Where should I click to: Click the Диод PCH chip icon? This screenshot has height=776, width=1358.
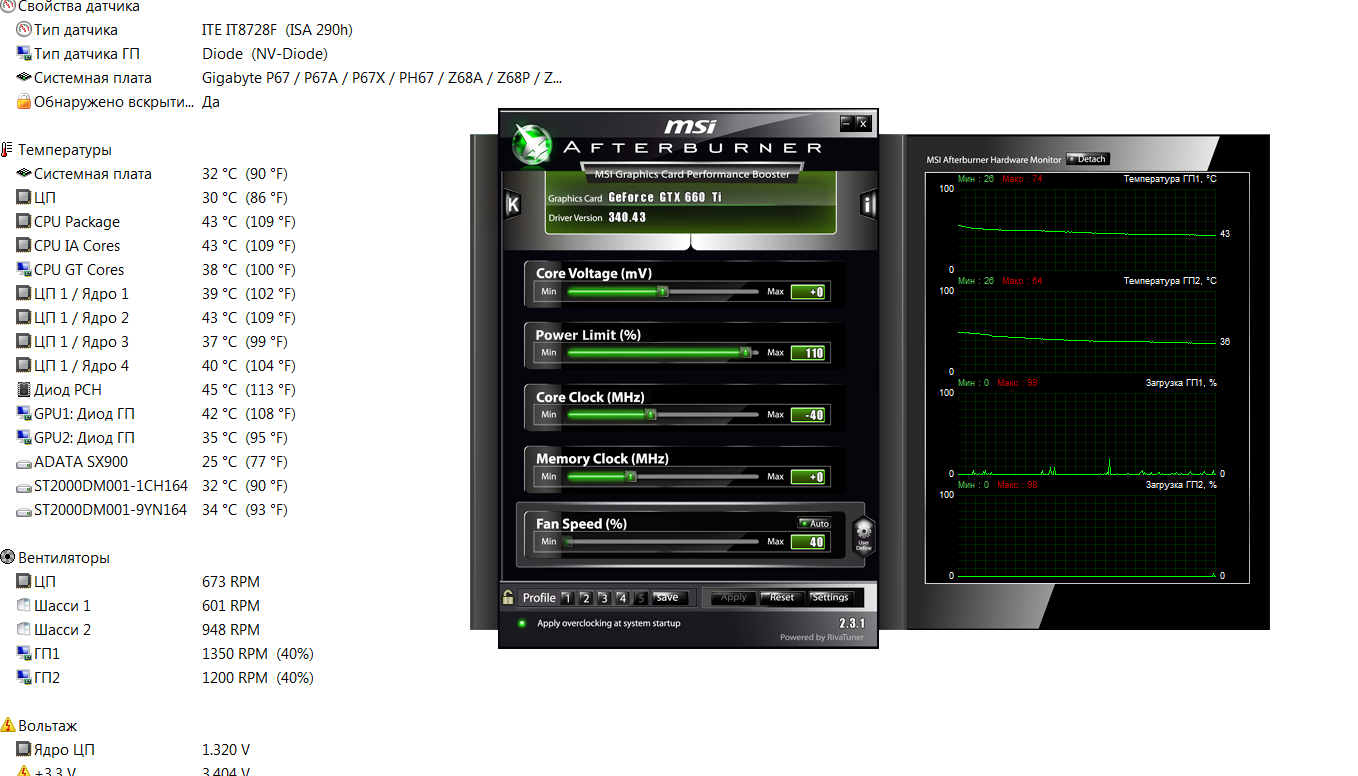(24, 390)
